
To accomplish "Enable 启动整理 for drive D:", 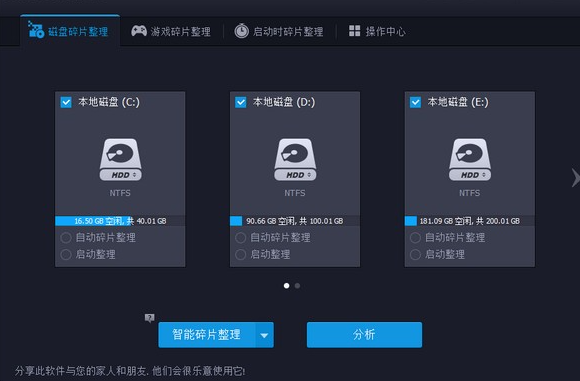I will 240,254.
